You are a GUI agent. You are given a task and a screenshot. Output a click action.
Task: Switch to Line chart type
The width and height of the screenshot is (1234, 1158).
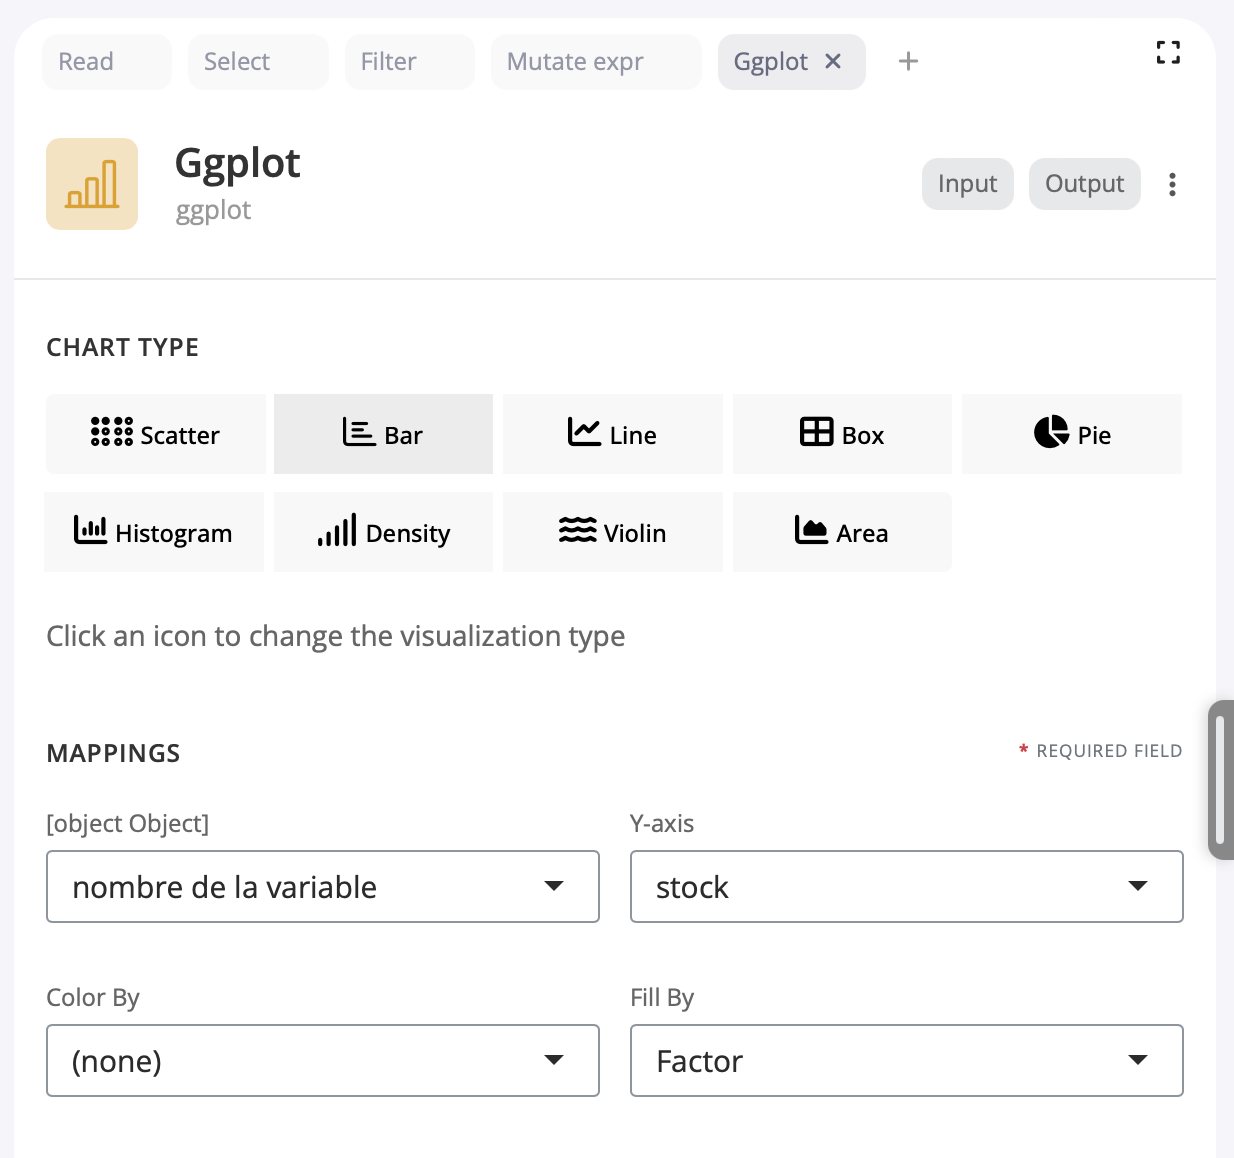pos(612,434)
